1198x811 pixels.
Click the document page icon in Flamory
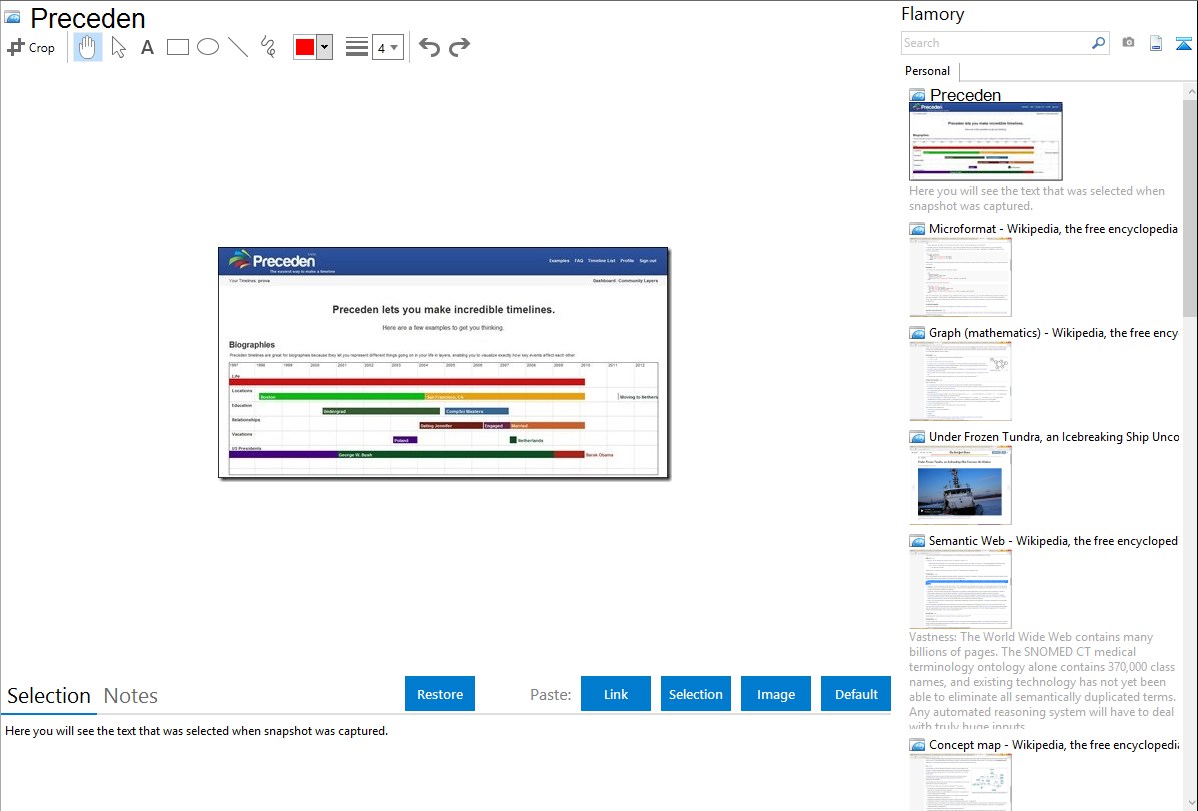(x=1156, y=43)
